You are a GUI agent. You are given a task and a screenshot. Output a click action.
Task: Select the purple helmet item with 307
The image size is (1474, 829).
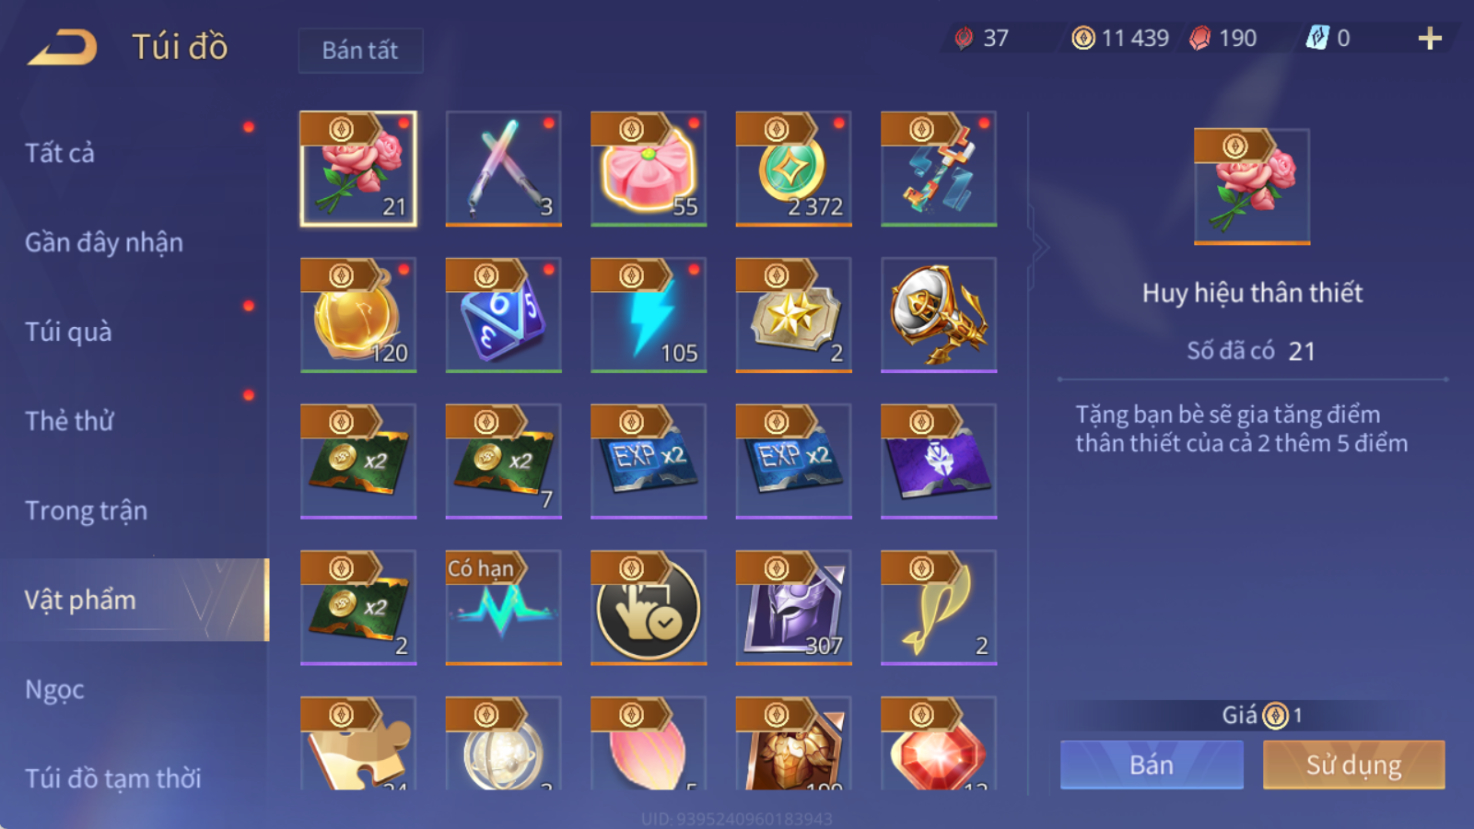tap(793, 607)
